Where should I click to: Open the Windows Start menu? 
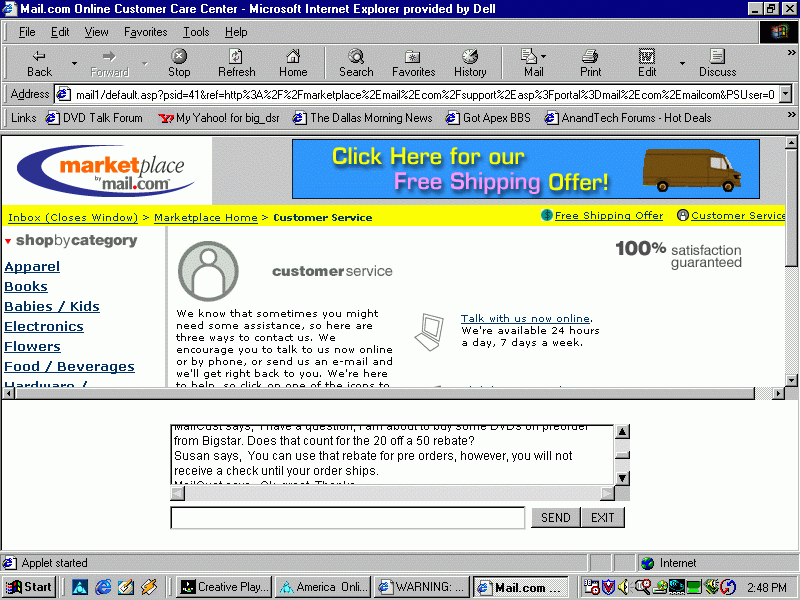pos(29,587)
